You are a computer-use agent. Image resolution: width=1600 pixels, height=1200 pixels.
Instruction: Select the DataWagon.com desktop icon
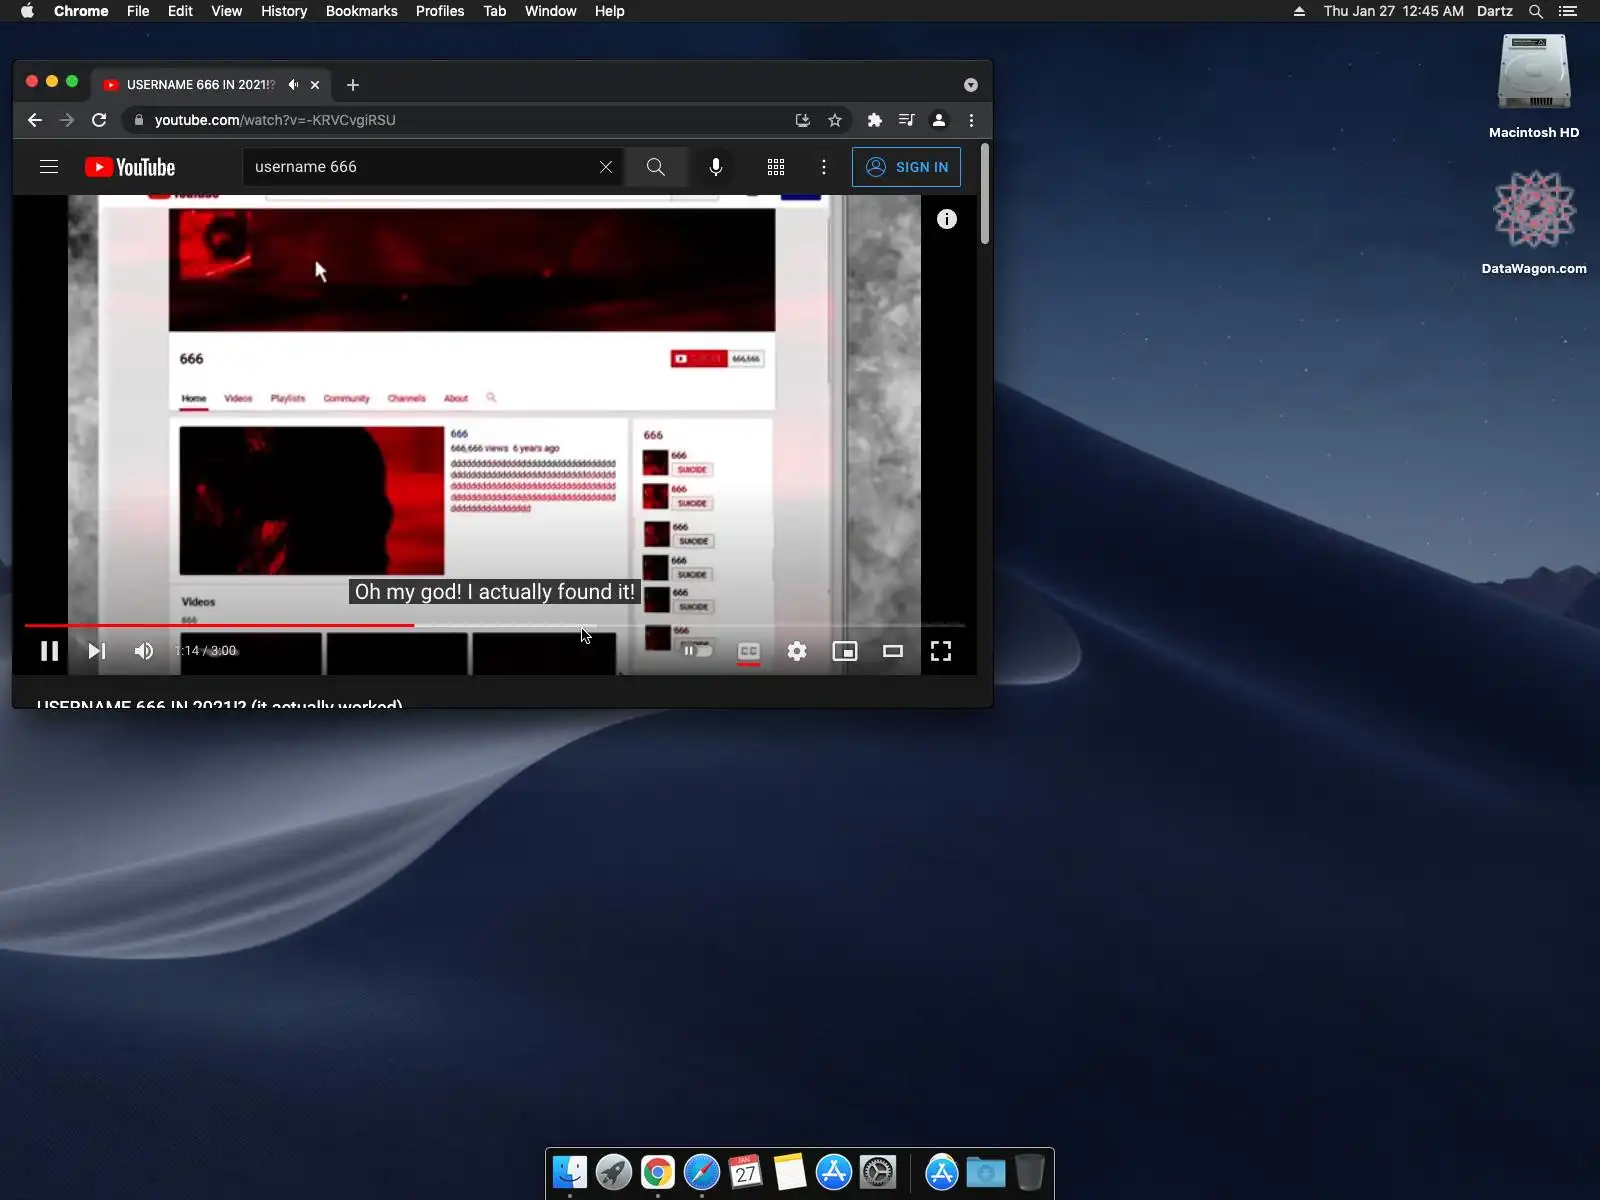pyautogui.click(x=1534, y=223)
